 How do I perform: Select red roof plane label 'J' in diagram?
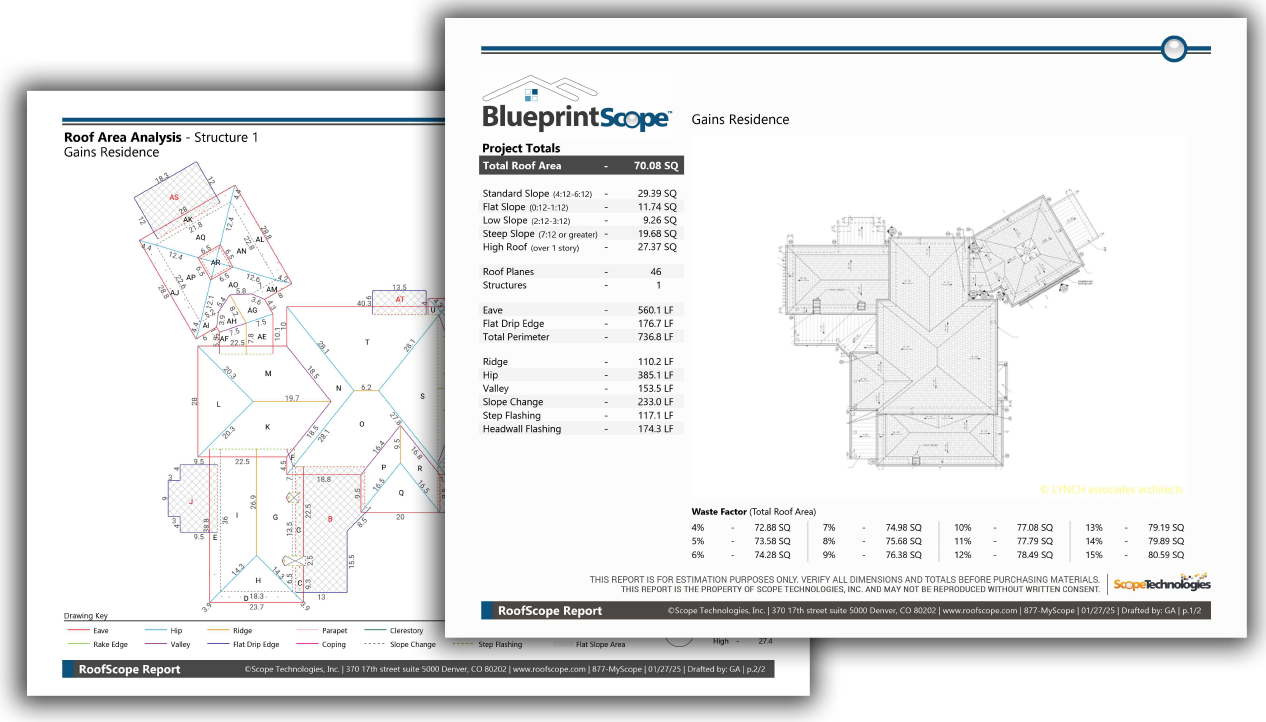tap(191, 504)
